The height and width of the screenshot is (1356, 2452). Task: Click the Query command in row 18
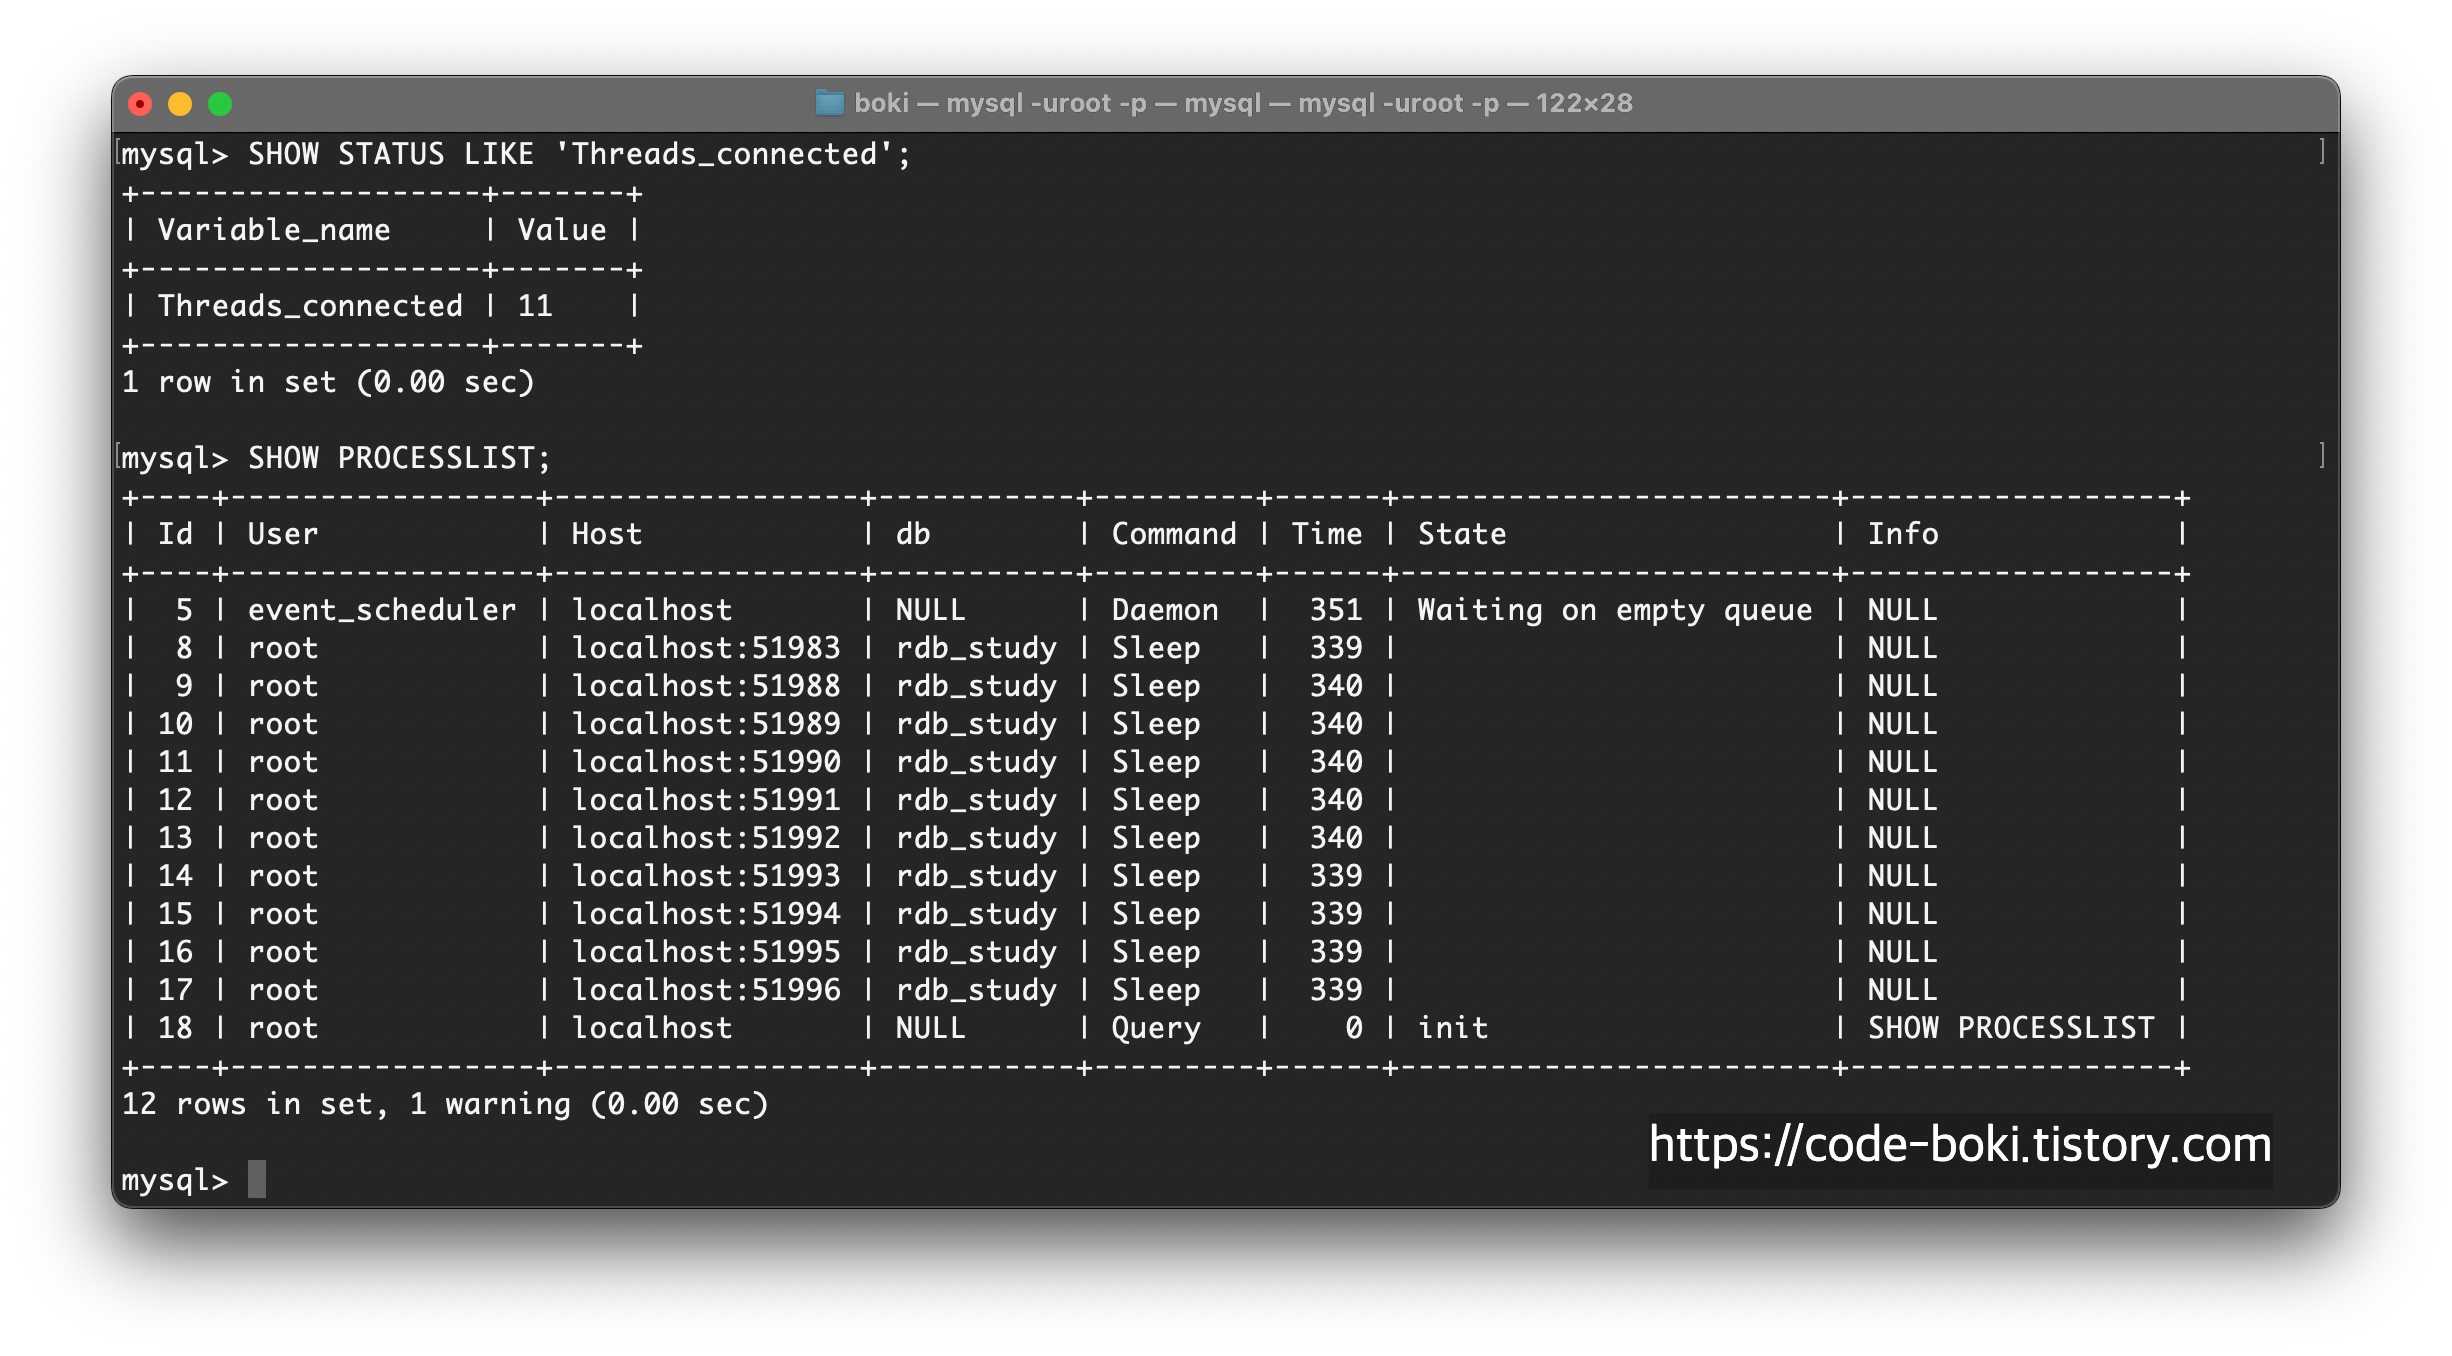pos(1155,1028)
